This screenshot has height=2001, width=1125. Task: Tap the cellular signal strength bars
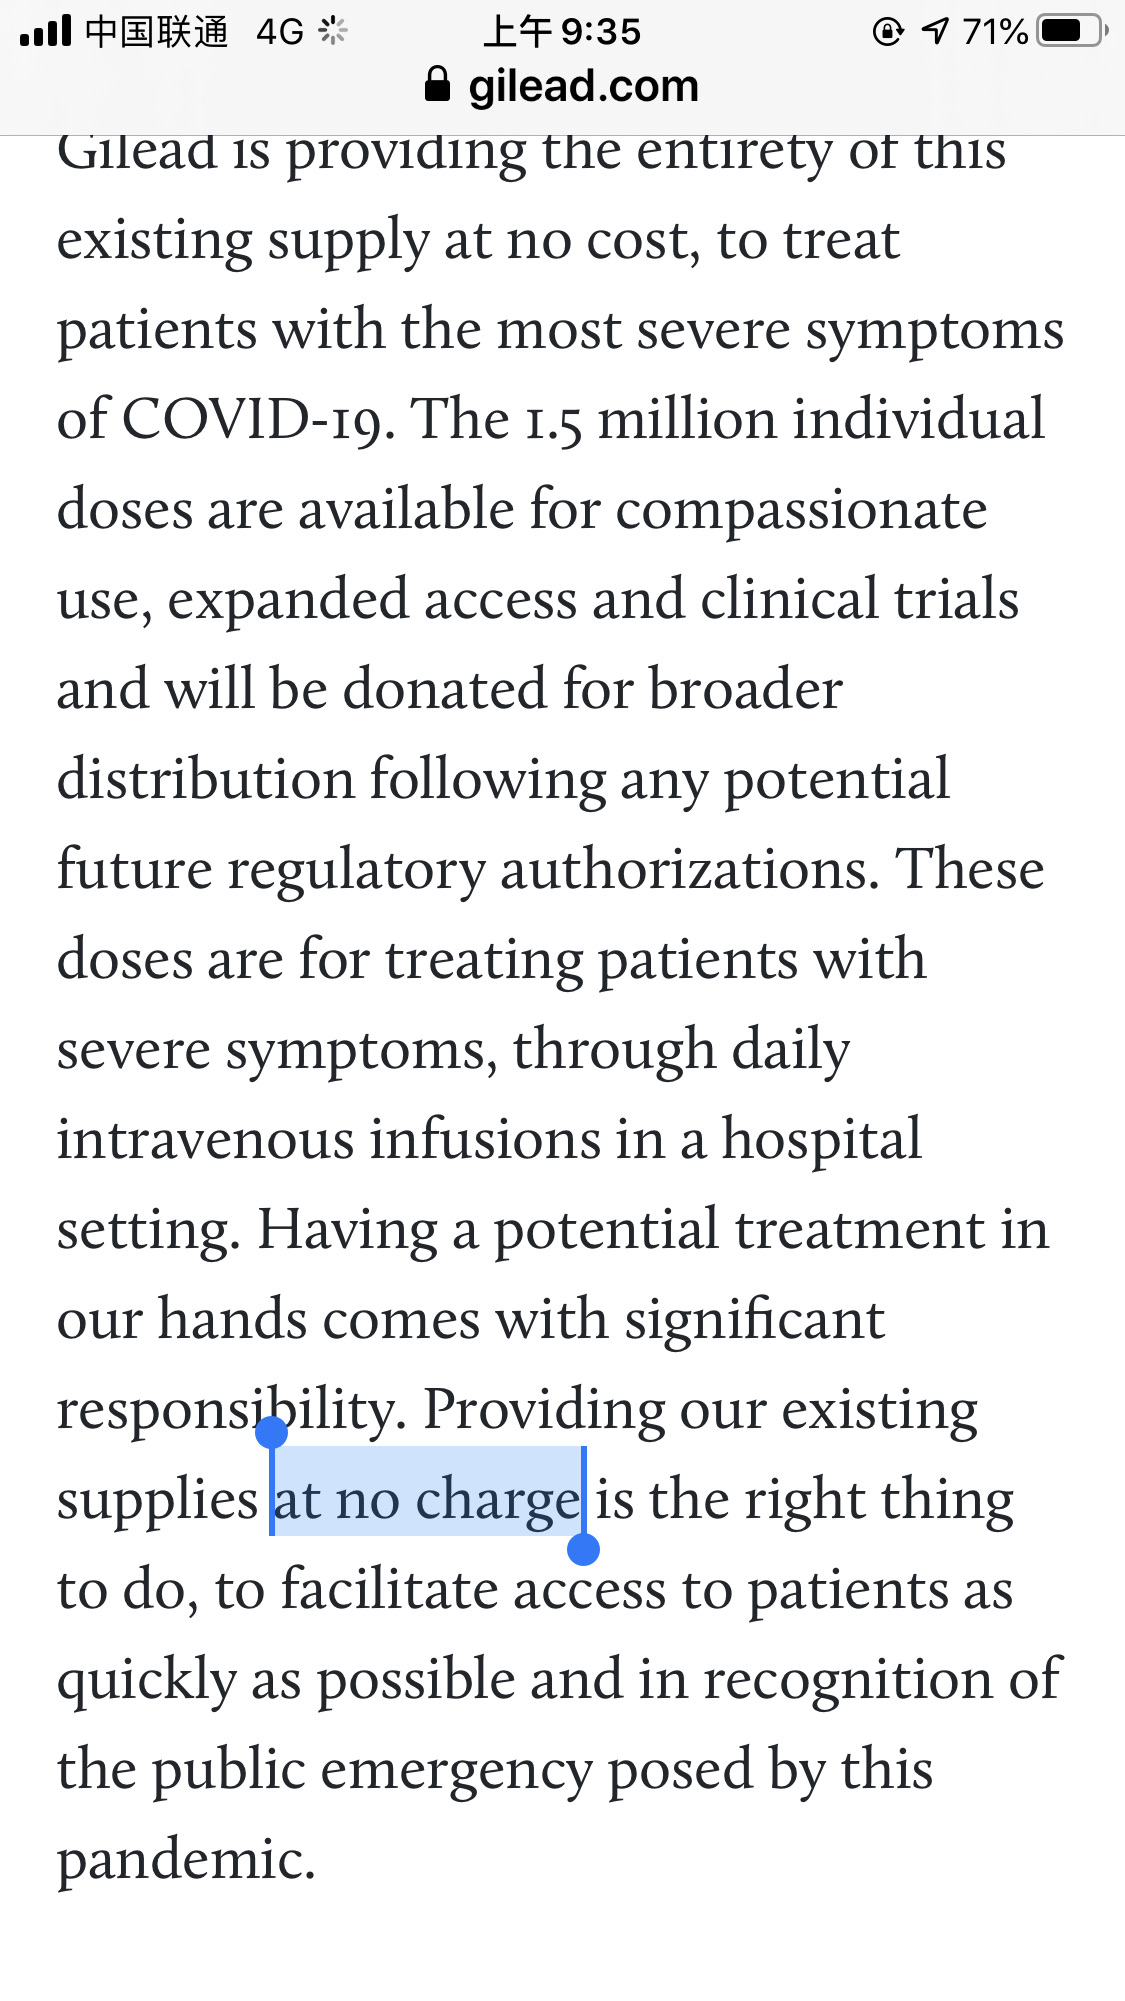pos(45,31)
